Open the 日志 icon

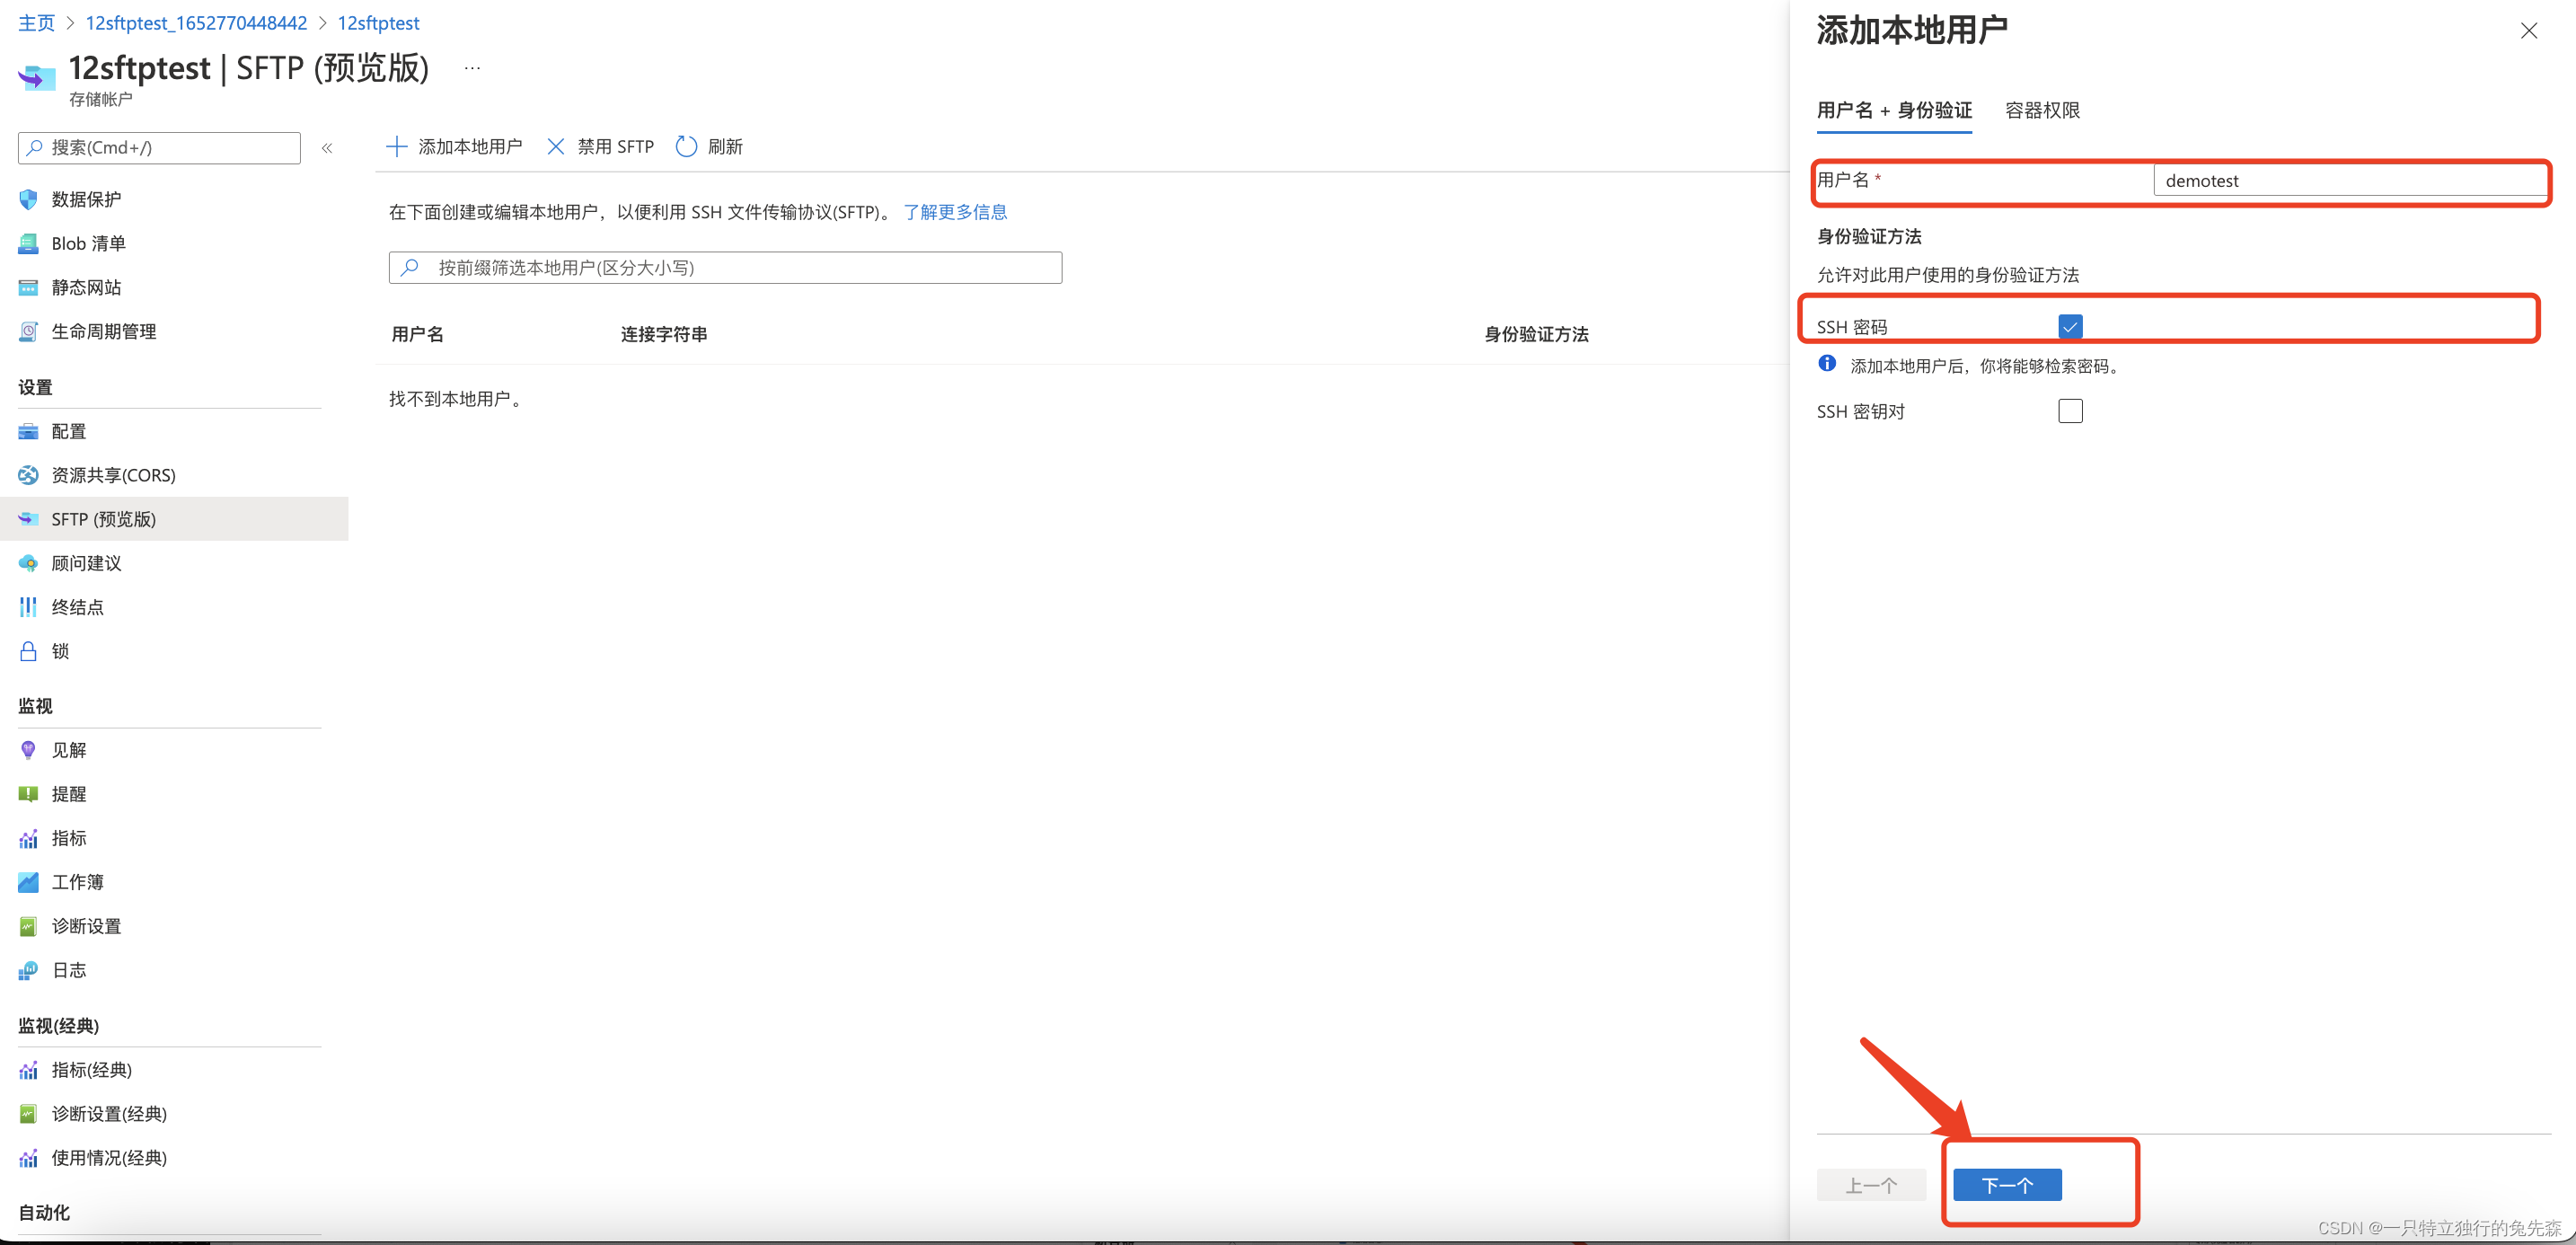28,970
